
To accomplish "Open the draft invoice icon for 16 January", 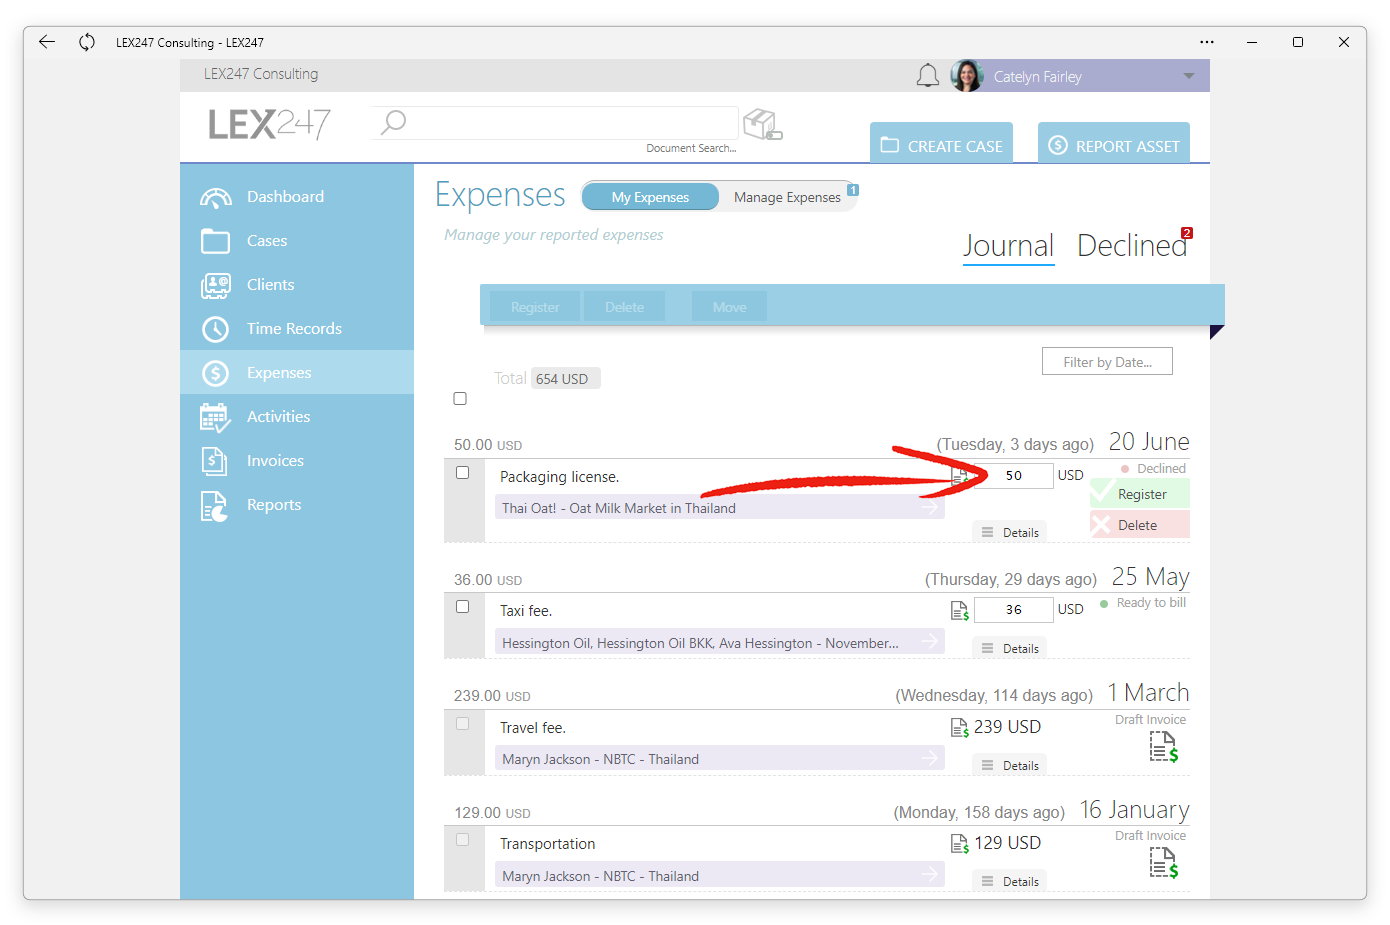I will 1164,862.
